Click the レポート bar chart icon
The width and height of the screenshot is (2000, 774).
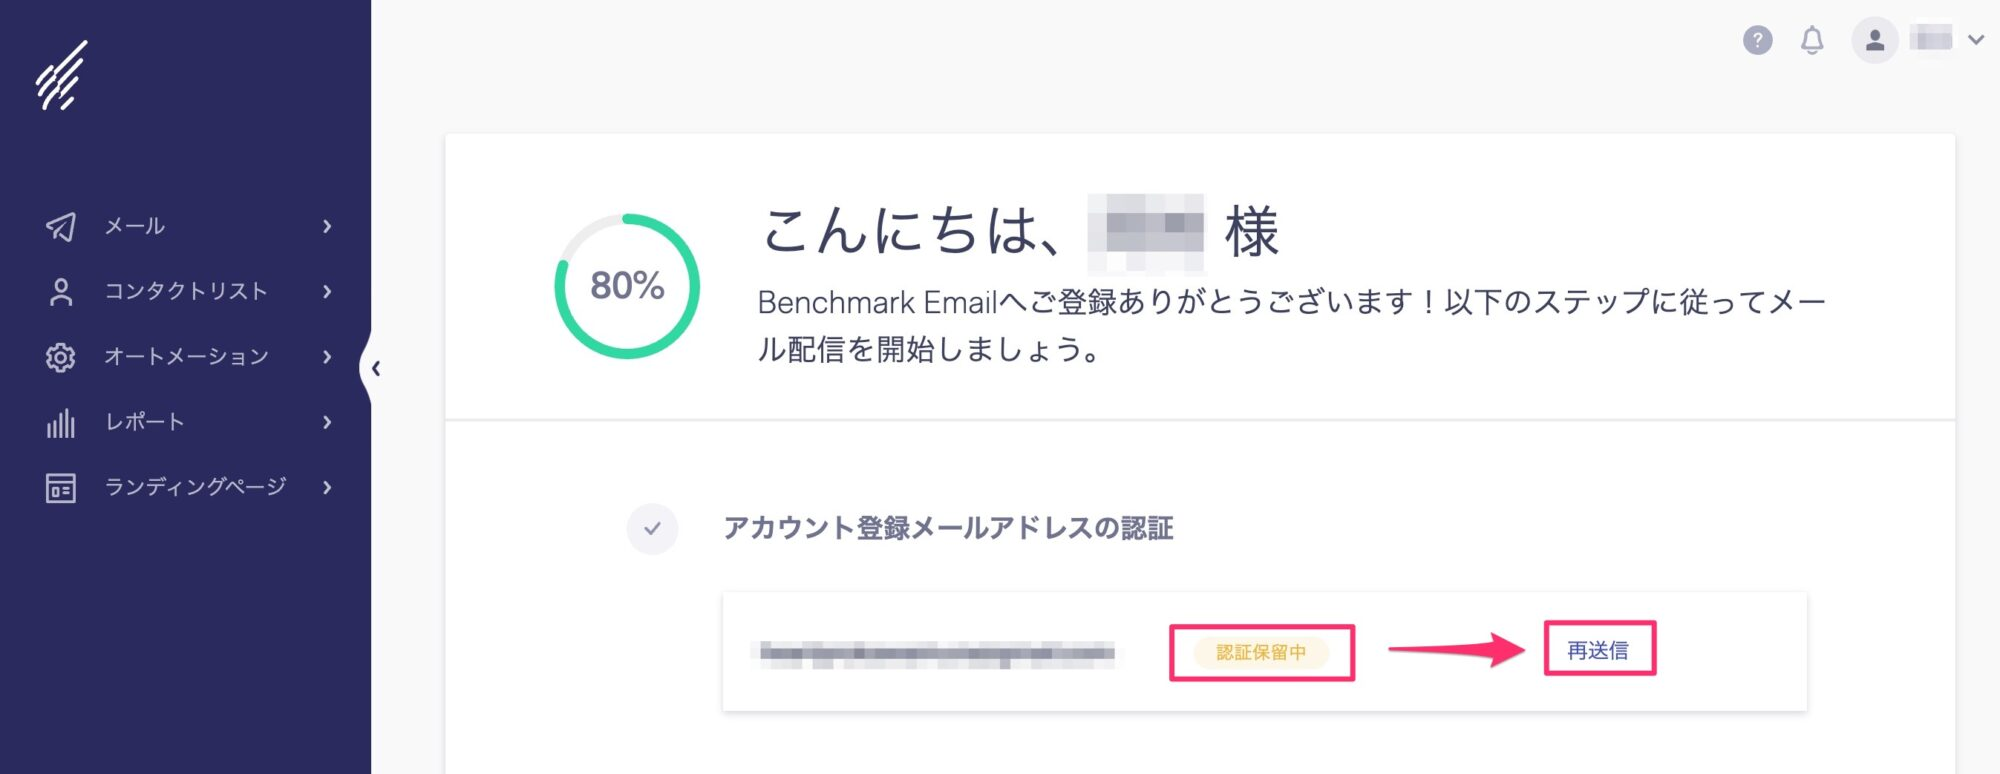61,422
